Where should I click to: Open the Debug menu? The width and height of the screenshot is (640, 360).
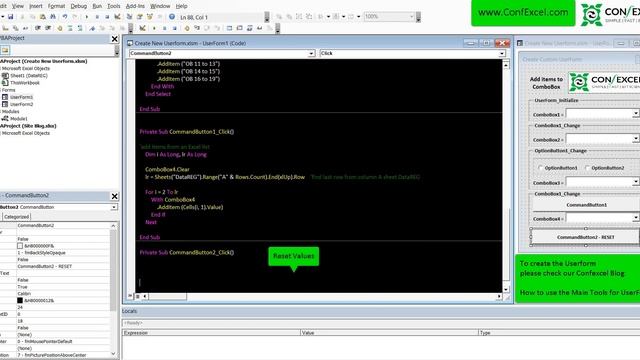point(78,6)
